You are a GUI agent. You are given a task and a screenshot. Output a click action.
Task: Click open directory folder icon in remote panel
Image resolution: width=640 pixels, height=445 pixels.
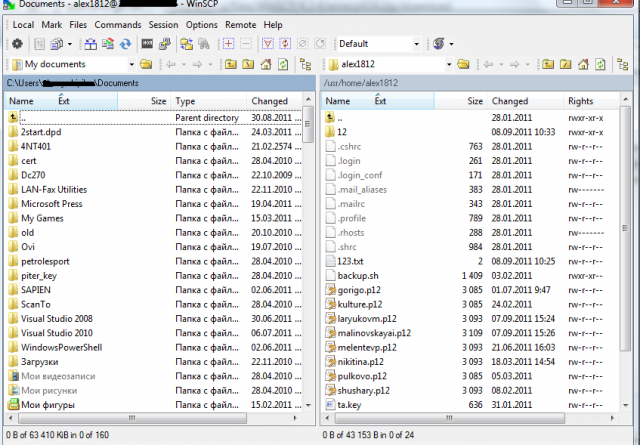(x=463, y=64)
